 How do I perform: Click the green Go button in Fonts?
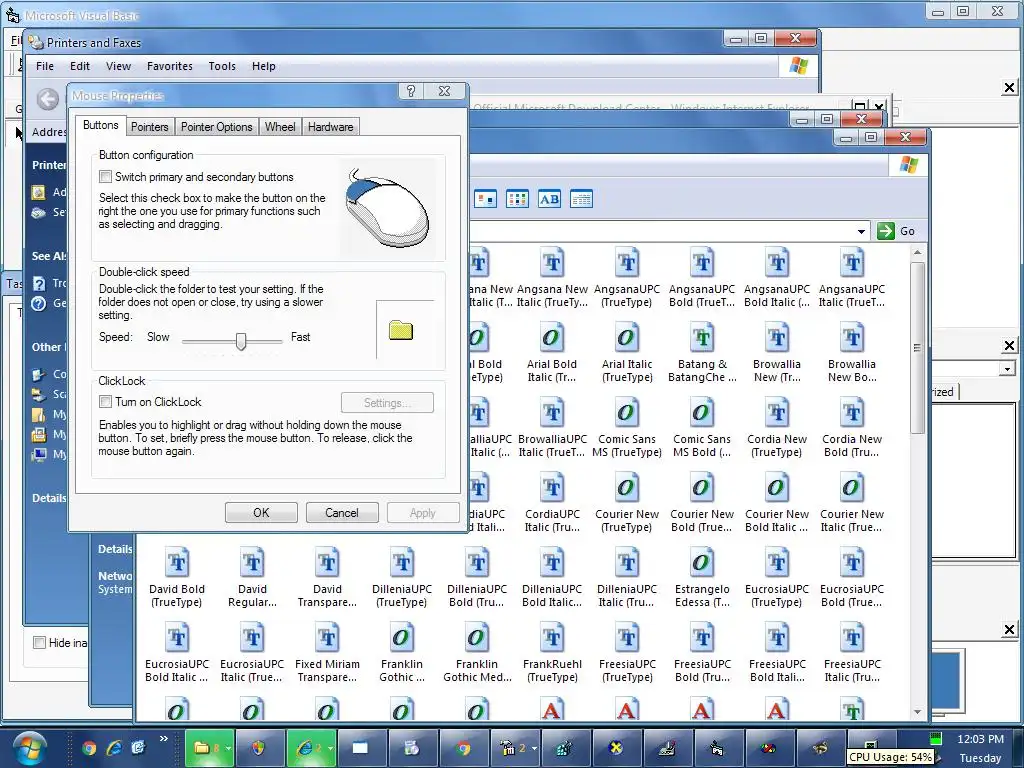pyautogui.click(x=896, y=231)
